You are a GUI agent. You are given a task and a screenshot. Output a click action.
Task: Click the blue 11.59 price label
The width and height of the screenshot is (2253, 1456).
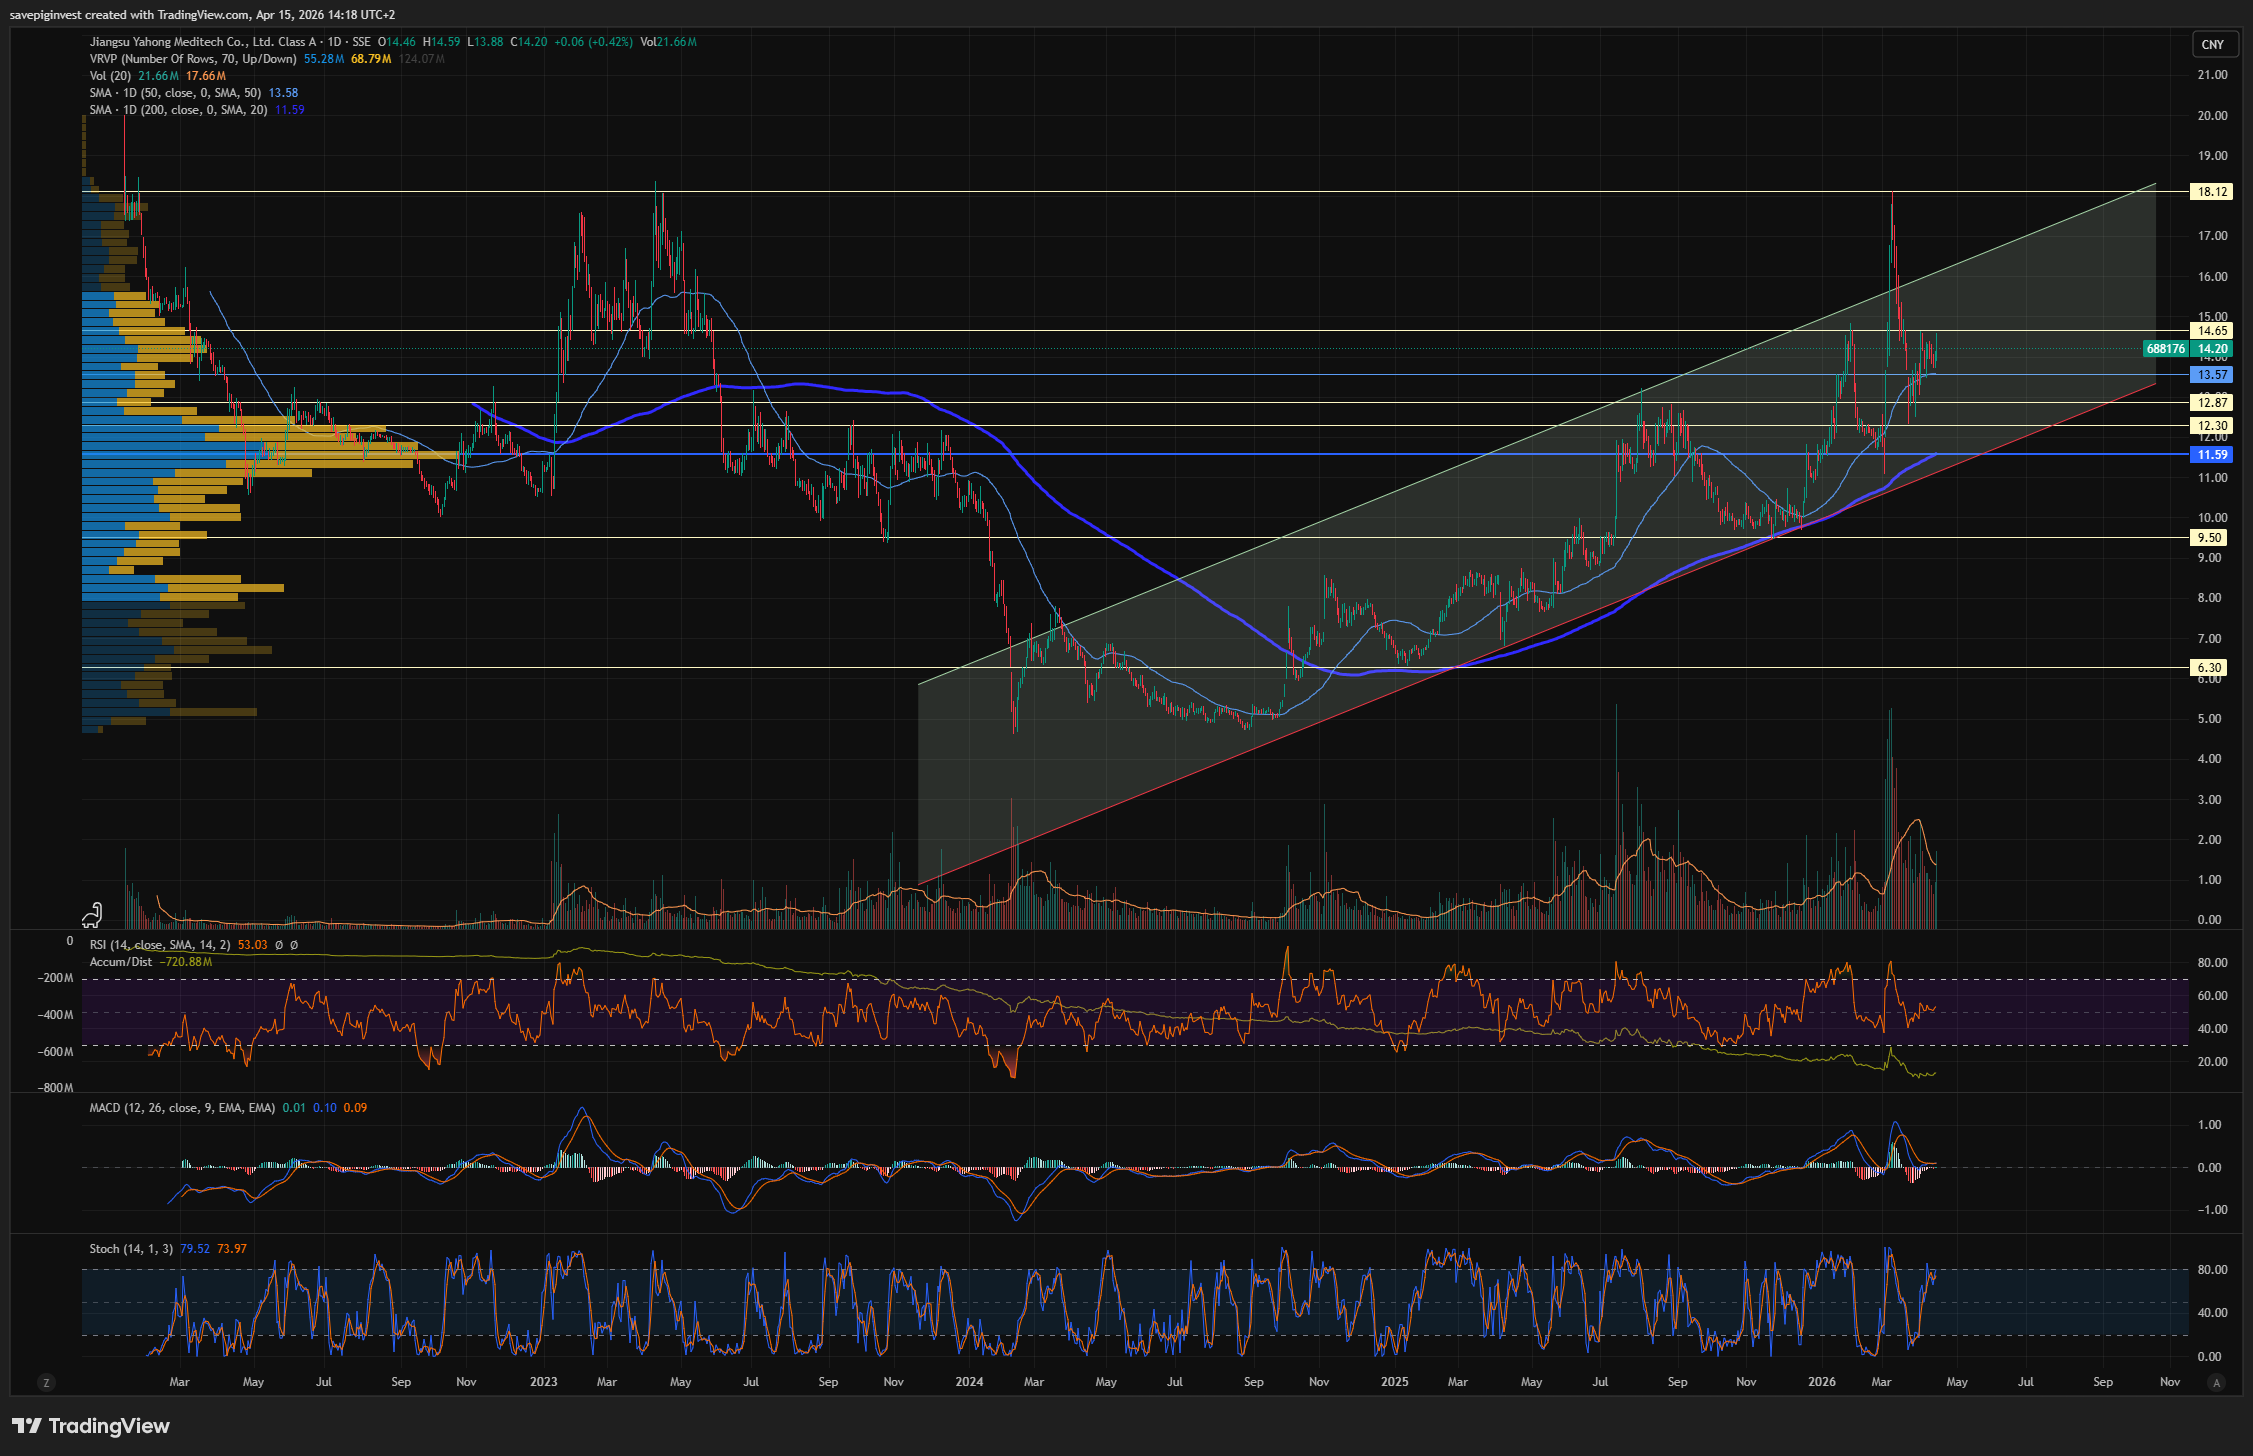pos(2210,455)
